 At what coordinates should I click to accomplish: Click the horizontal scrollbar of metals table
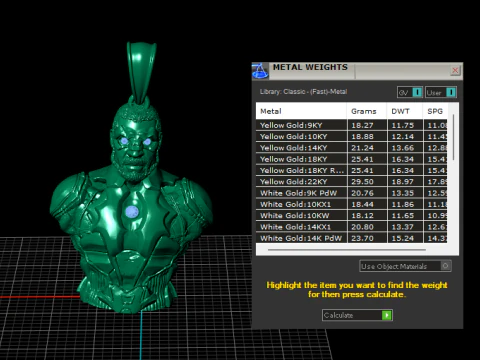[347, 249]
